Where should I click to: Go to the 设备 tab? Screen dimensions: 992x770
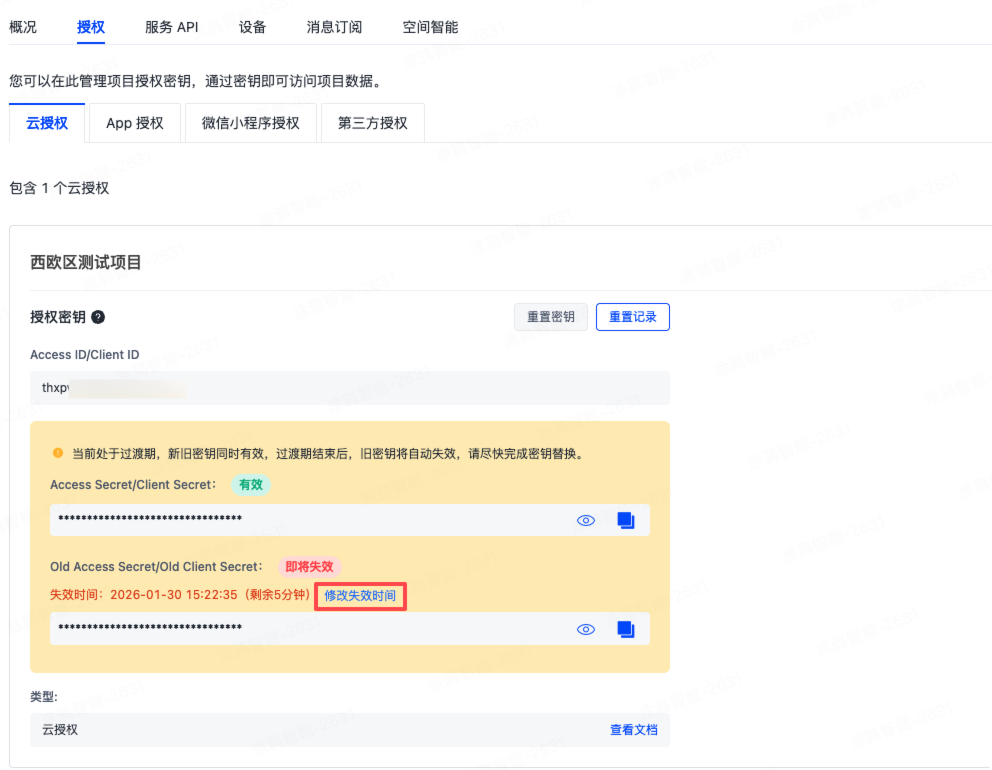pos(252,27)
